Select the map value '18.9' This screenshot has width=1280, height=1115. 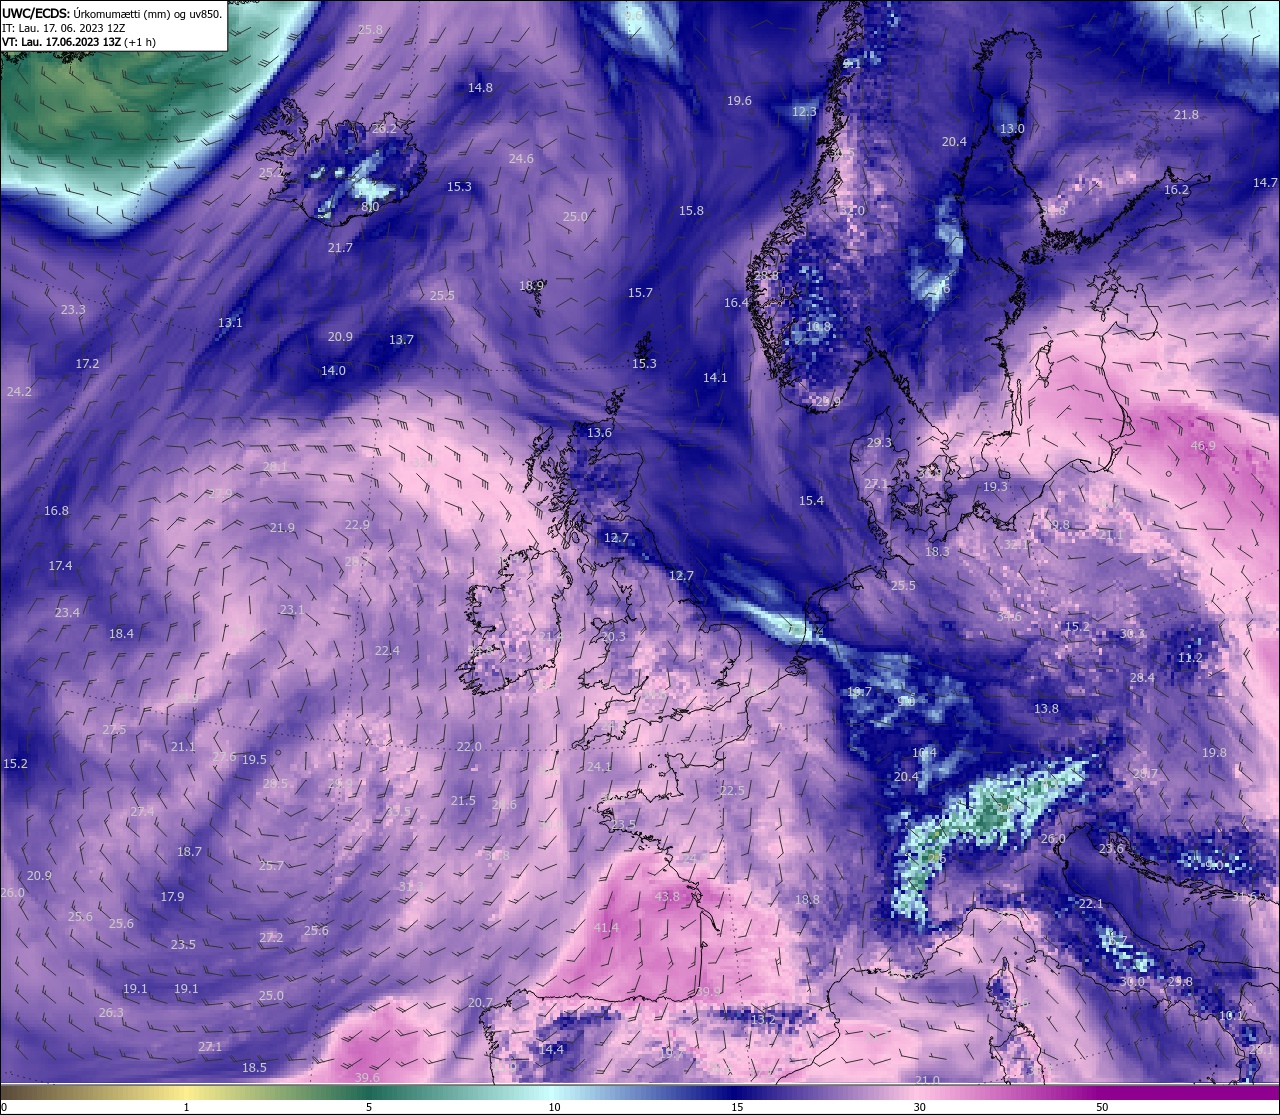pyautogui.click(x=531, y=286)
